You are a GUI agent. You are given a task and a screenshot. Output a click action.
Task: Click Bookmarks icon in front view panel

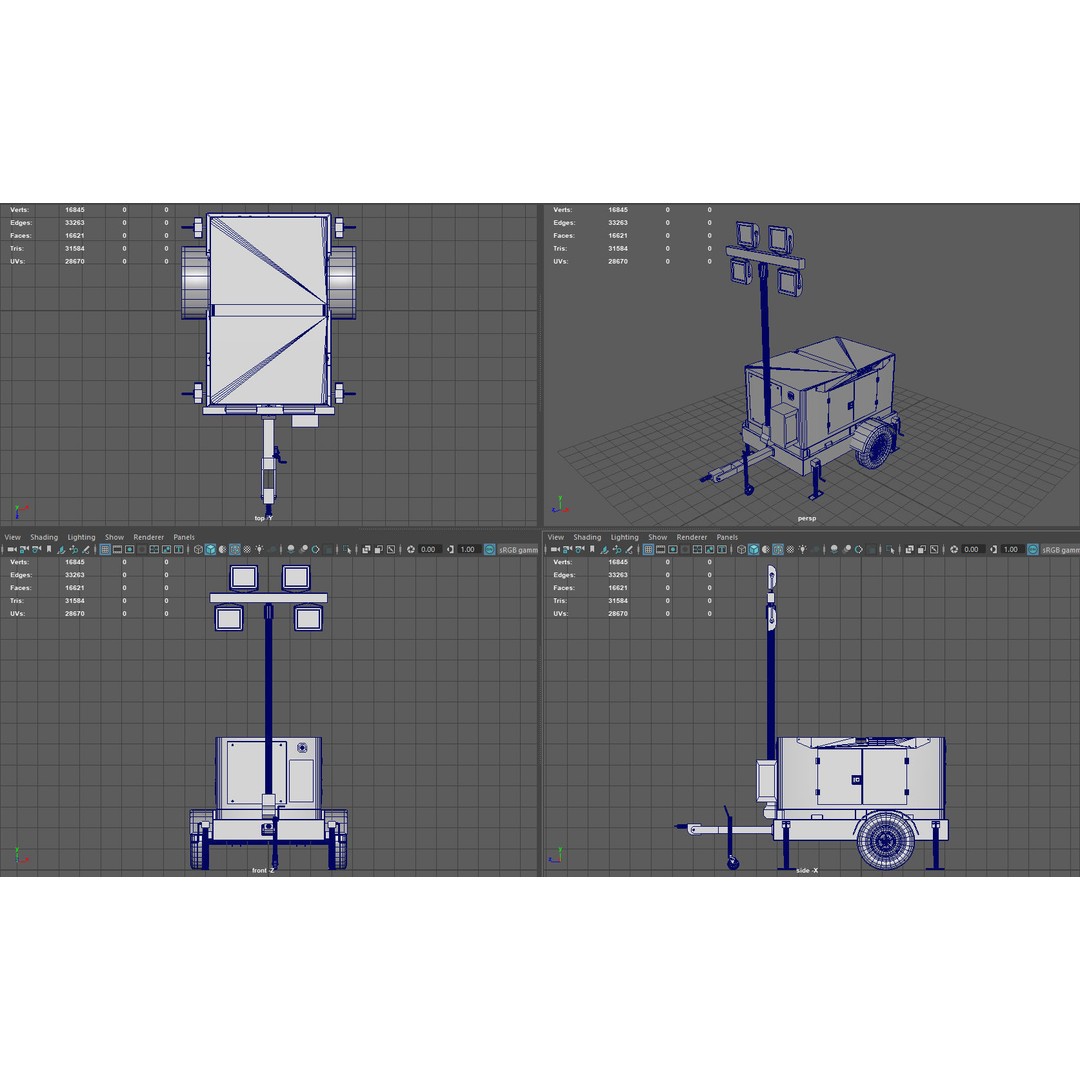49,549
